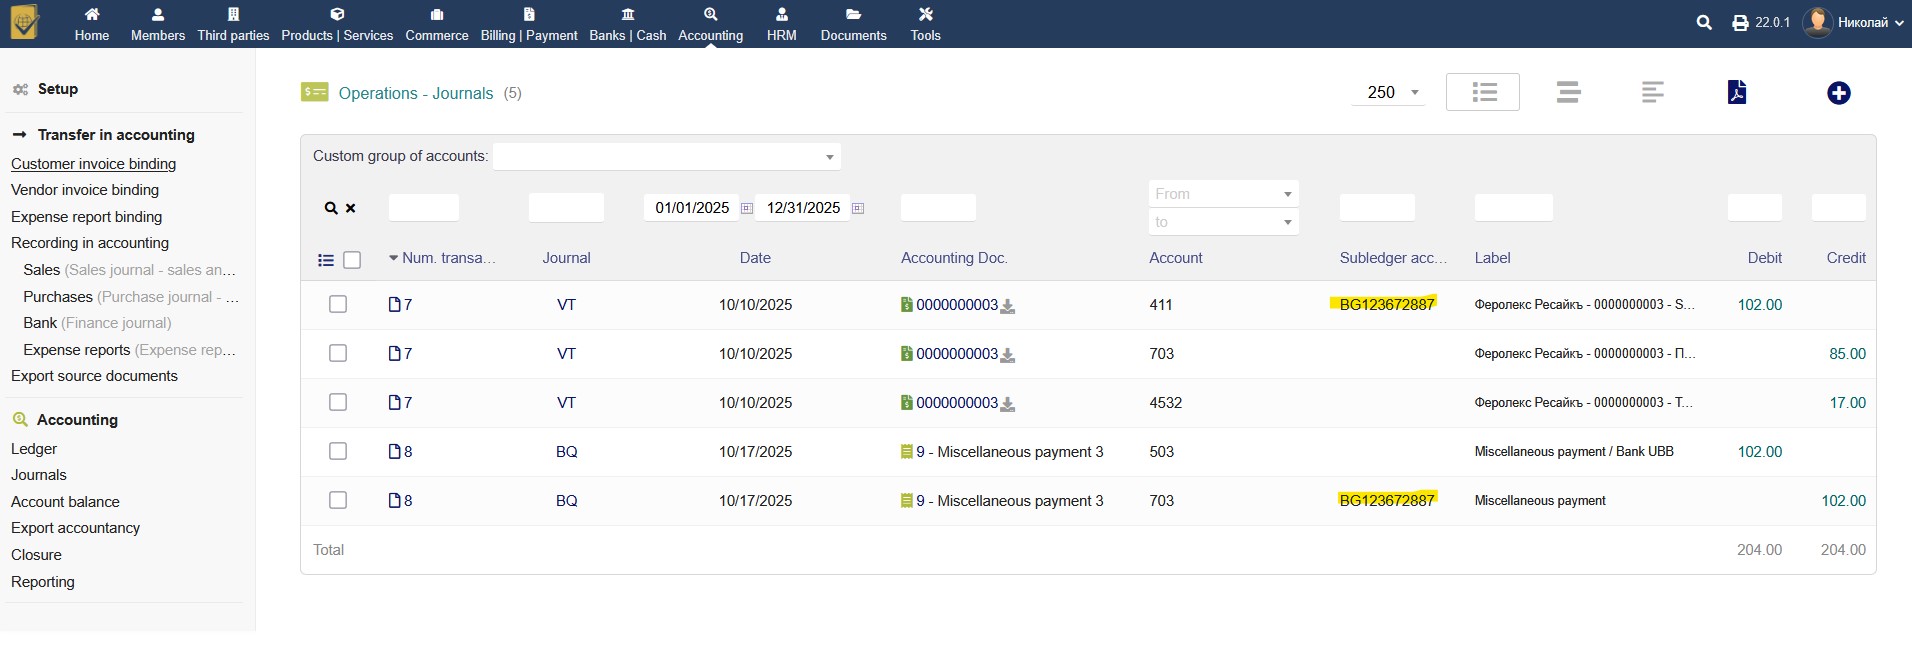Open calendar picker beside start date 01/01/2025
Viewport: 1912px width, 645px height.
[x=747, y=208]
